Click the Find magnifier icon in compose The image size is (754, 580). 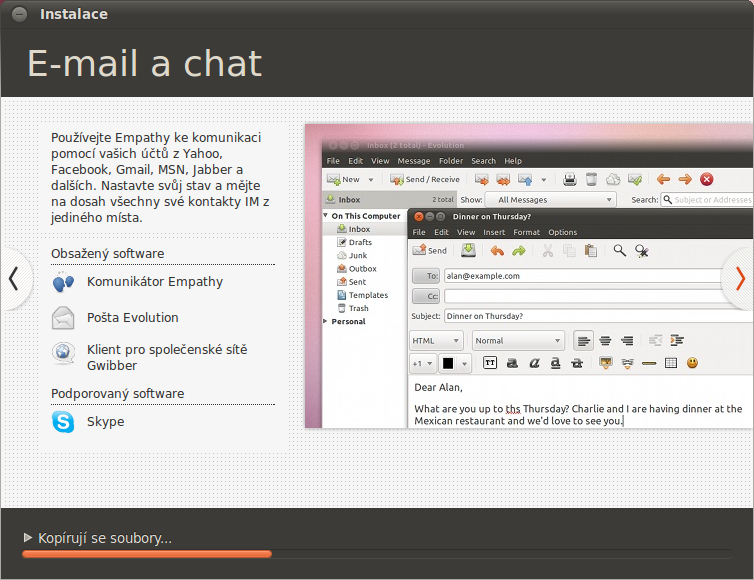click(620, 251)
